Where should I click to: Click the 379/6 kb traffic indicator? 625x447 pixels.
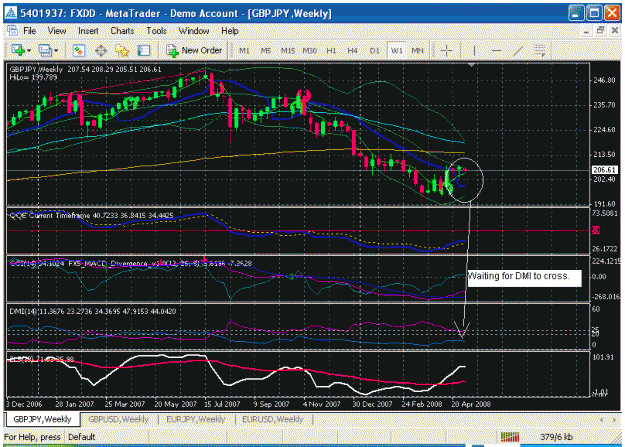(556, 437)
